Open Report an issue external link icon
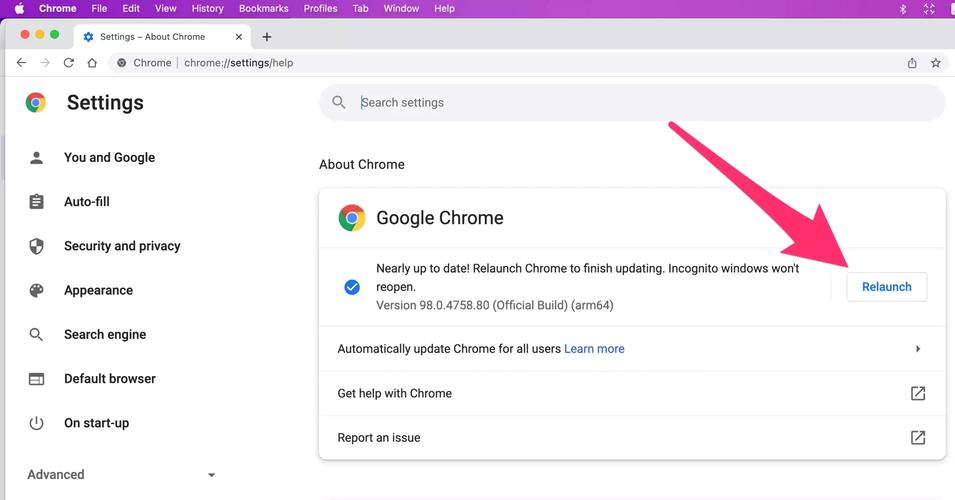Screen dimensions: 955x500 point(918,437)
